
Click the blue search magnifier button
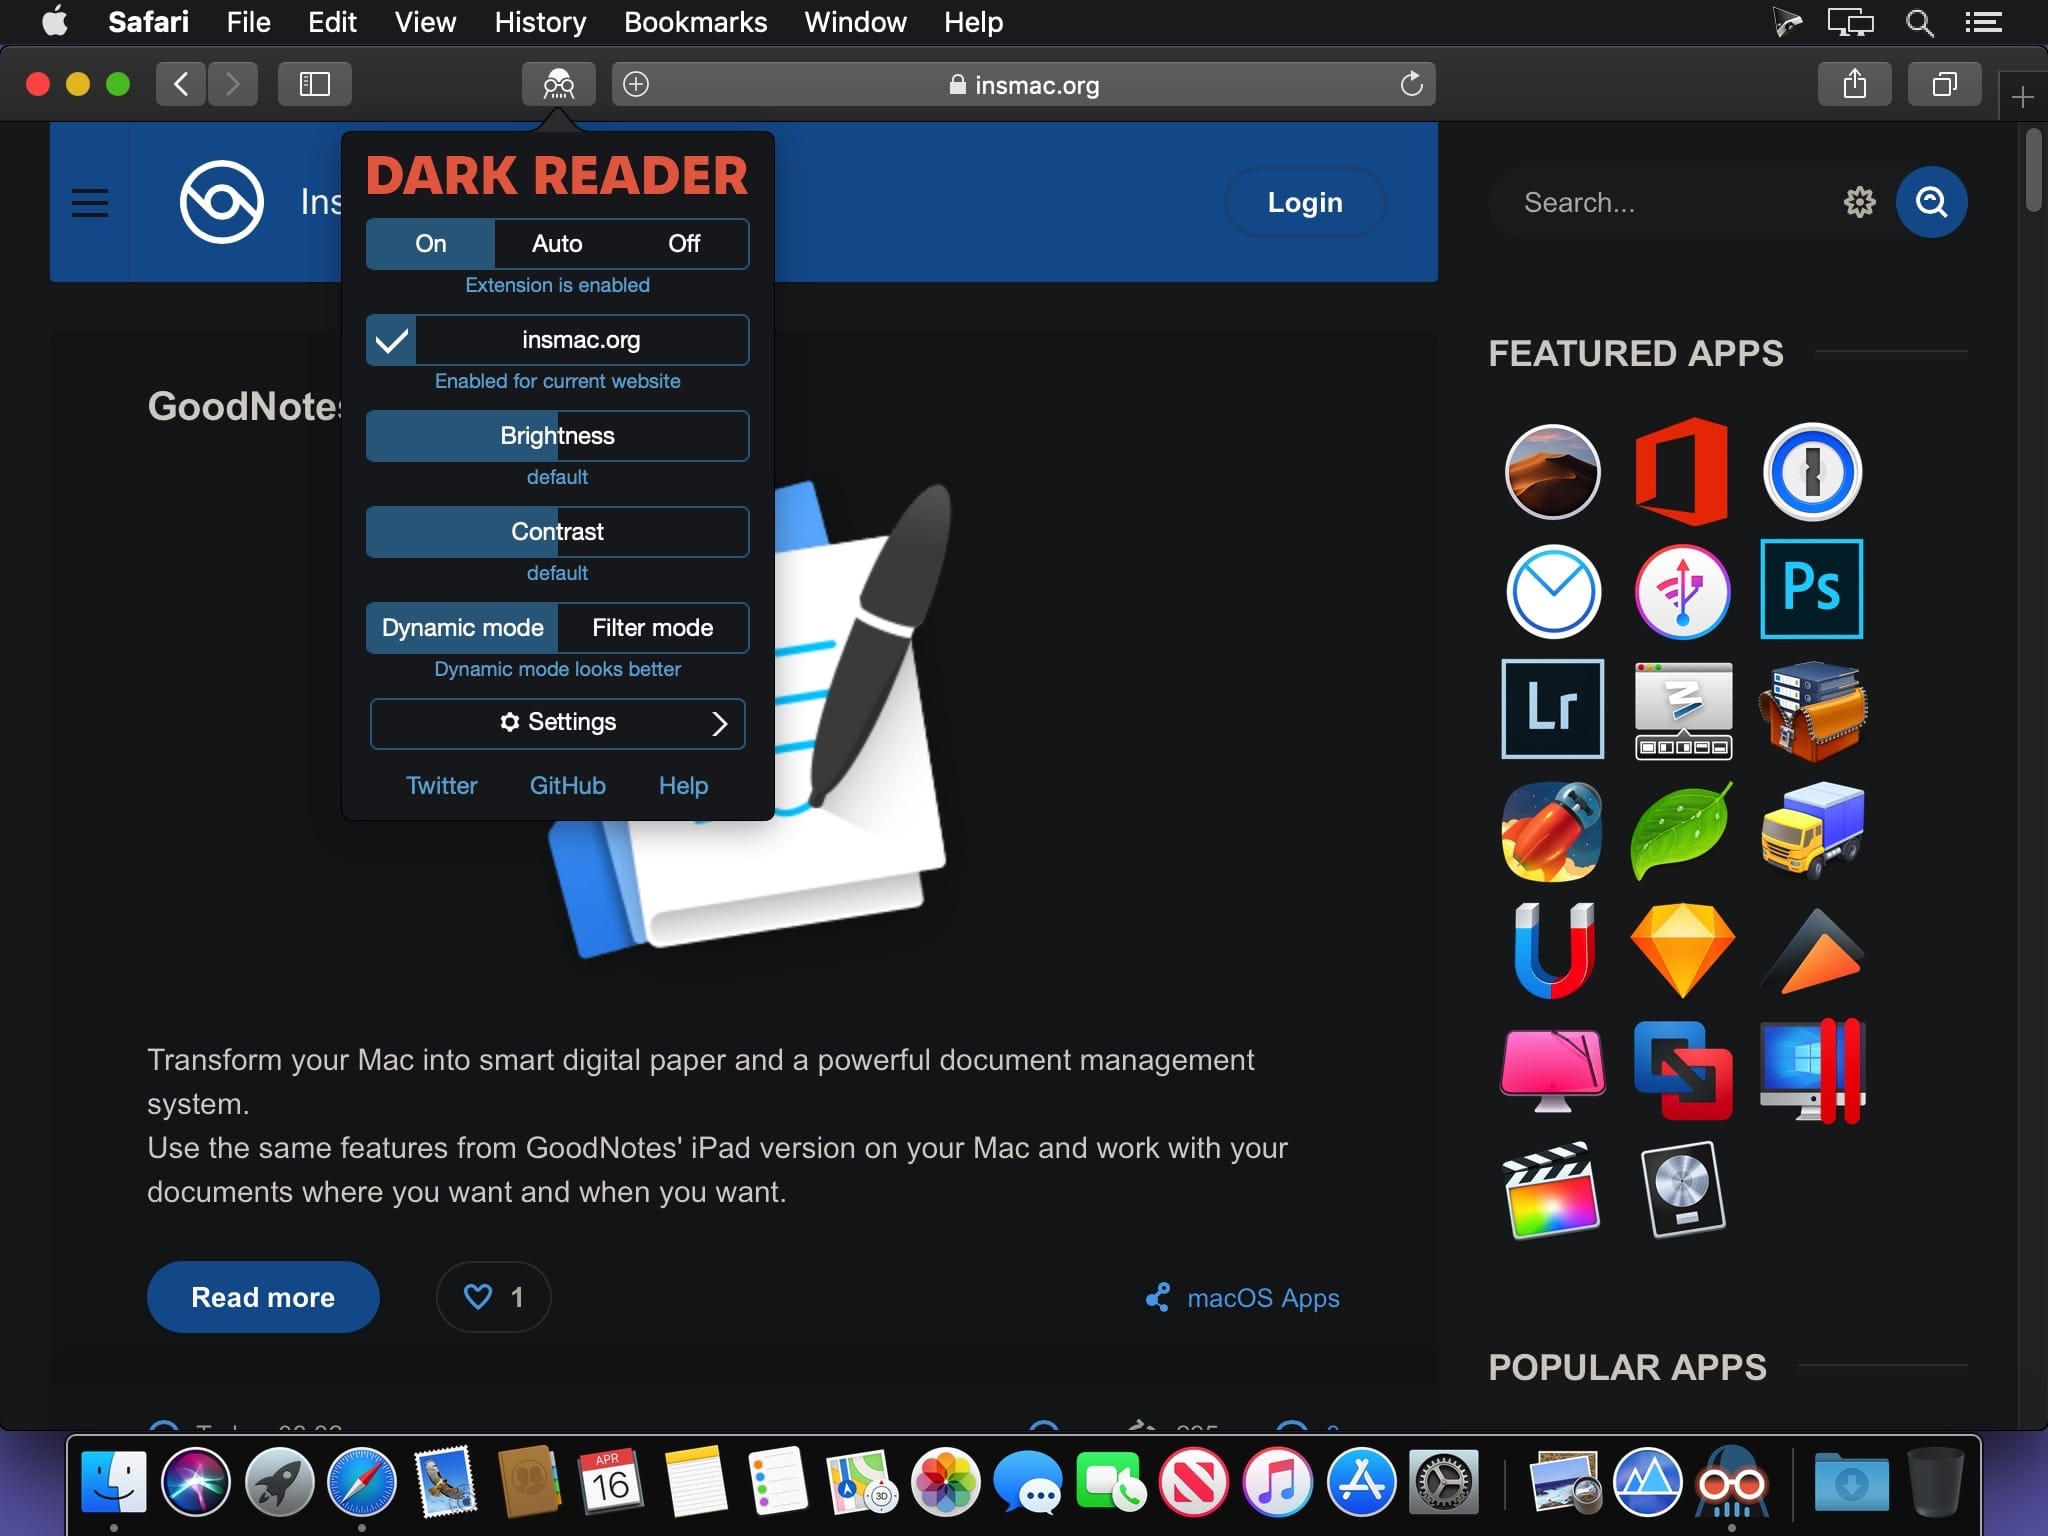click(1931, 202)
